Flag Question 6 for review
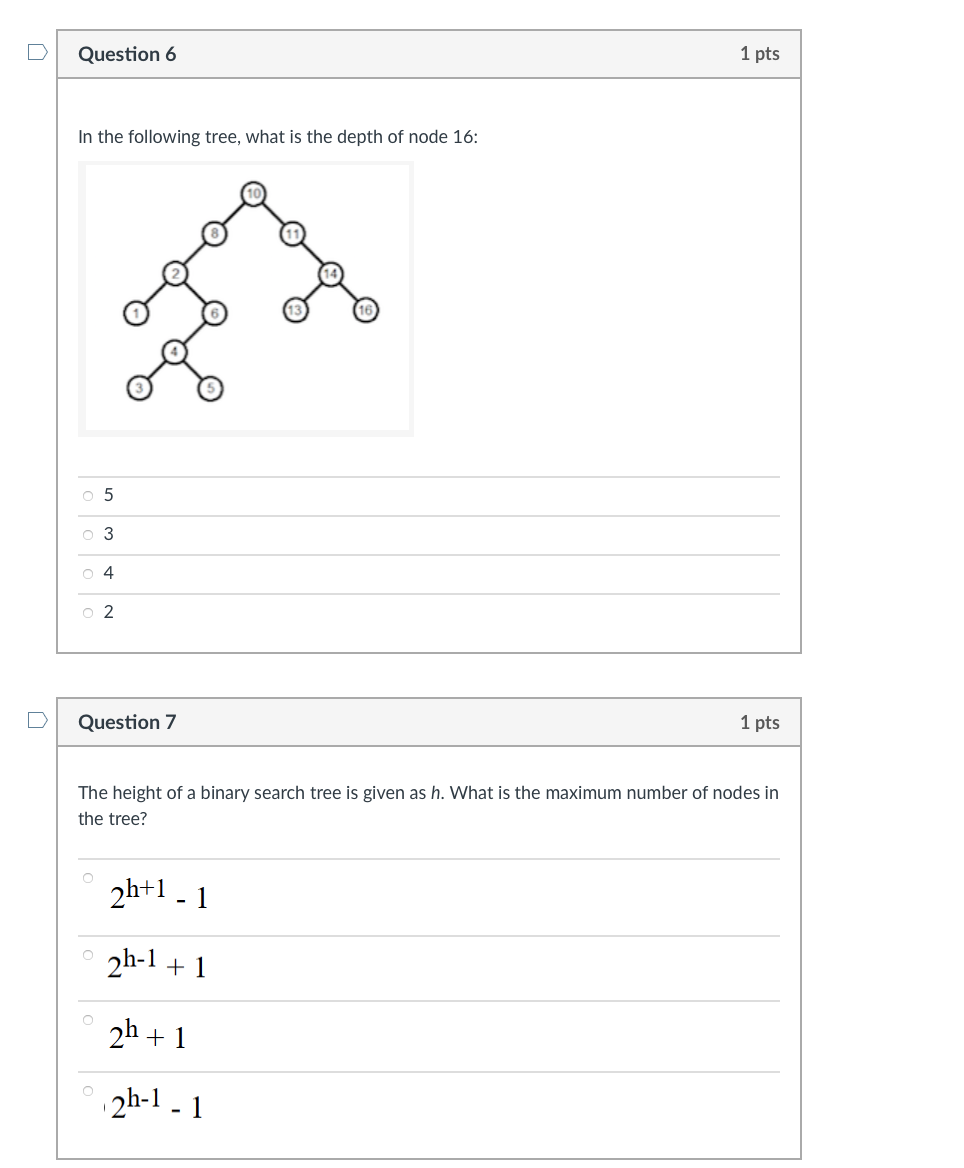This screenshot has width=964, height=1168. [x=36, y=52]
